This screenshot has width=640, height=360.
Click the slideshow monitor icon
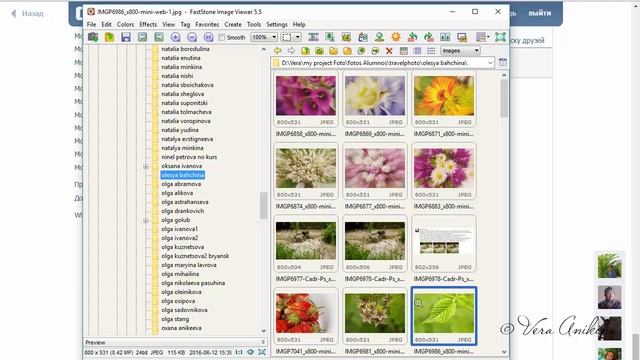(462, 37)
